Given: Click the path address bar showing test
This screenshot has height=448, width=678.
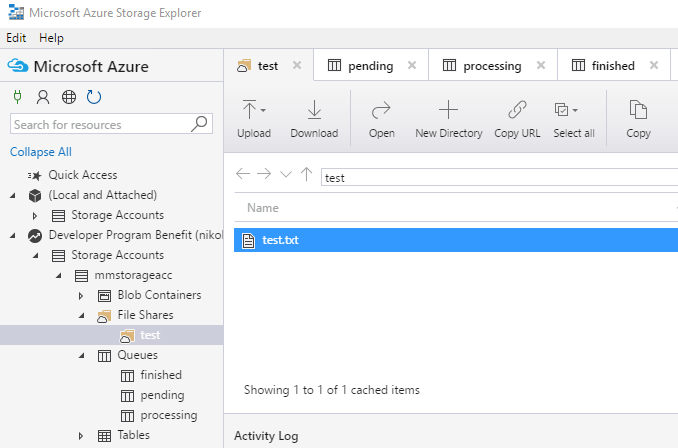Looking at the screenshot, I should coord(499,177).
